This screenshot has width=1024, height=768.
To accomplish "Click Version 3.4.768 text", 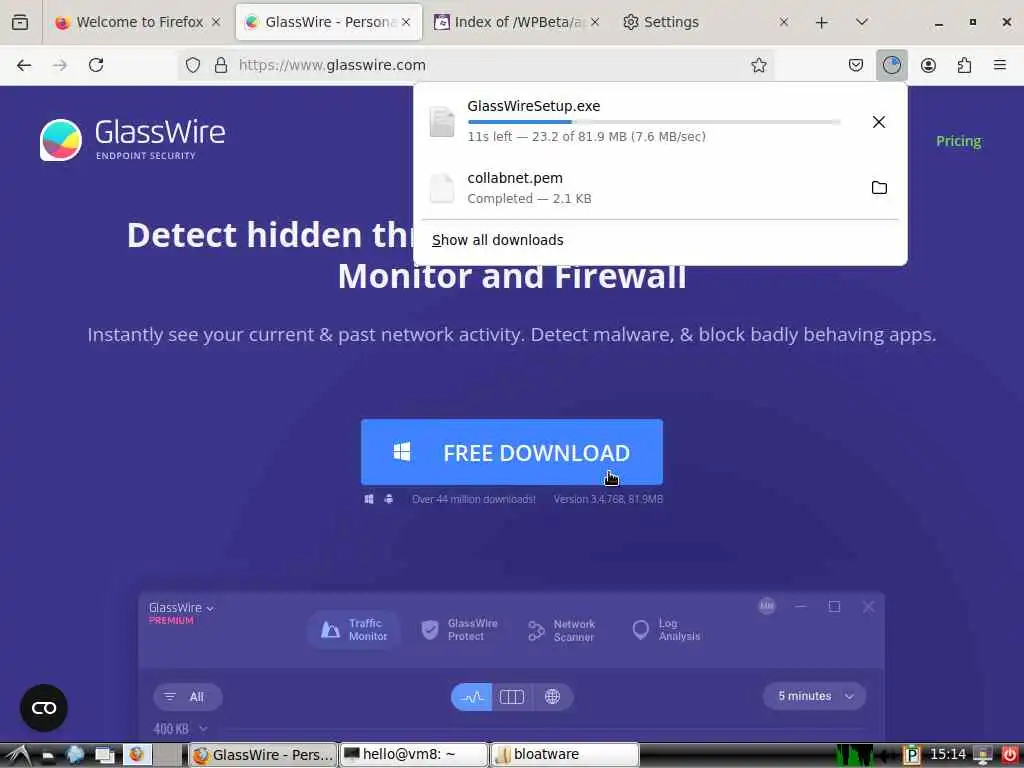I will pyautogui.click(x=608, y=499).
